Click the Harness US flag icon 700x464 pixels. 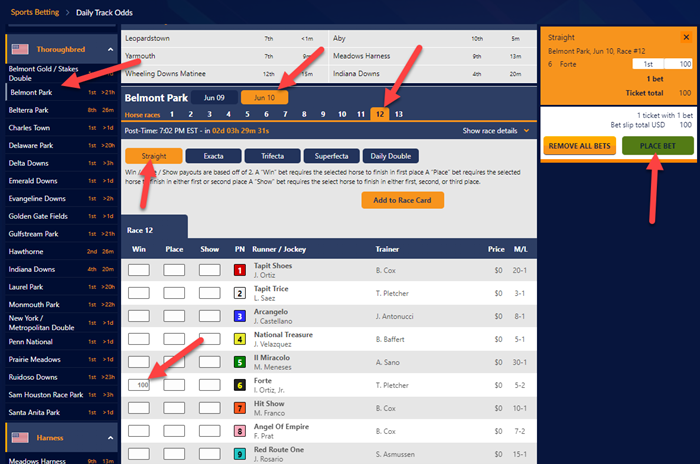point(20,438)
